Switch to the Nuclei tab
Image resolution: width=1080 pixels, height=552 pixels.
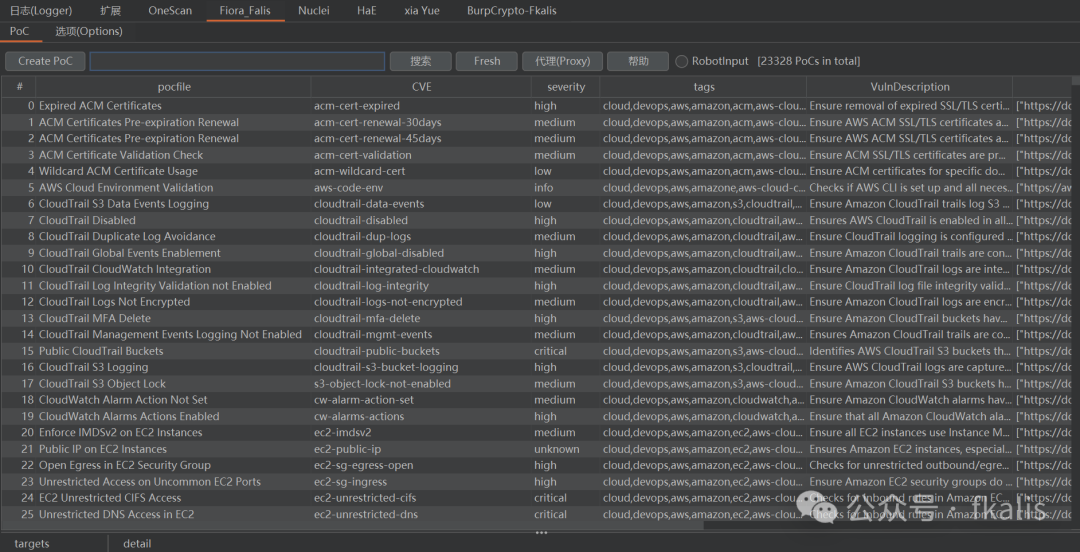click(x=313, y=10)
